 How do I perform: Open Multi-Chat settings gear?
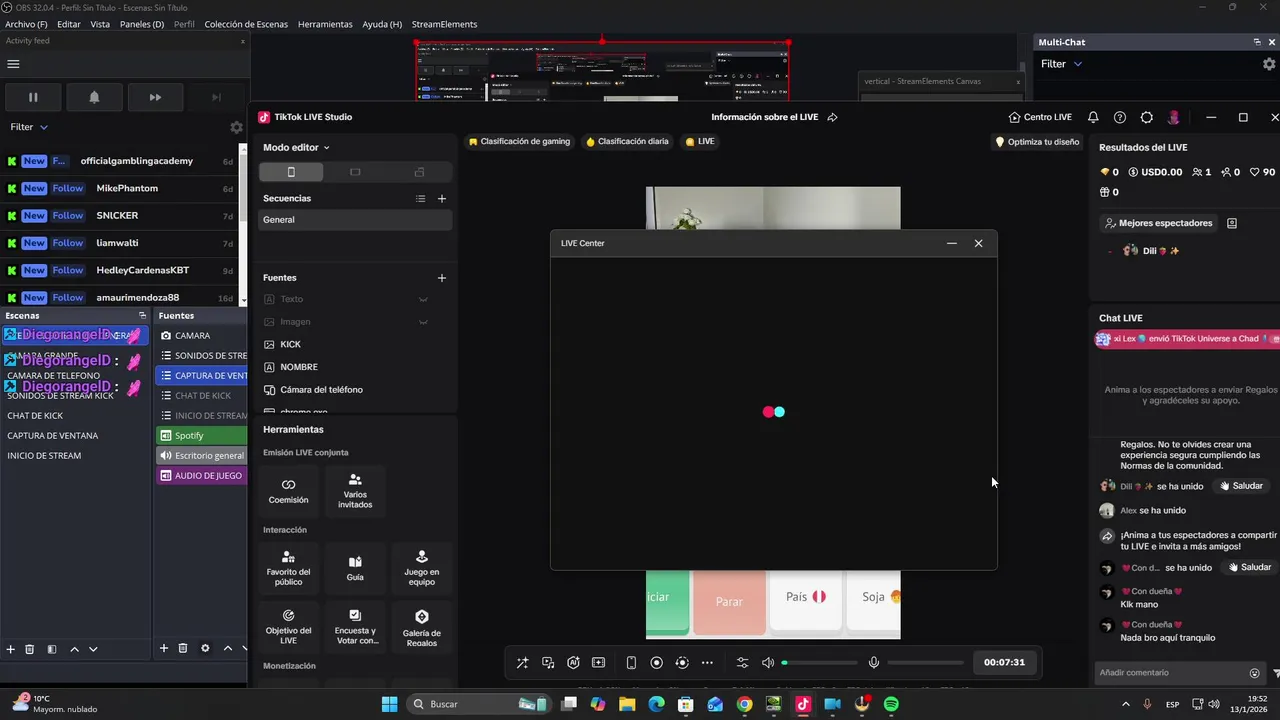coord(1269,64)
